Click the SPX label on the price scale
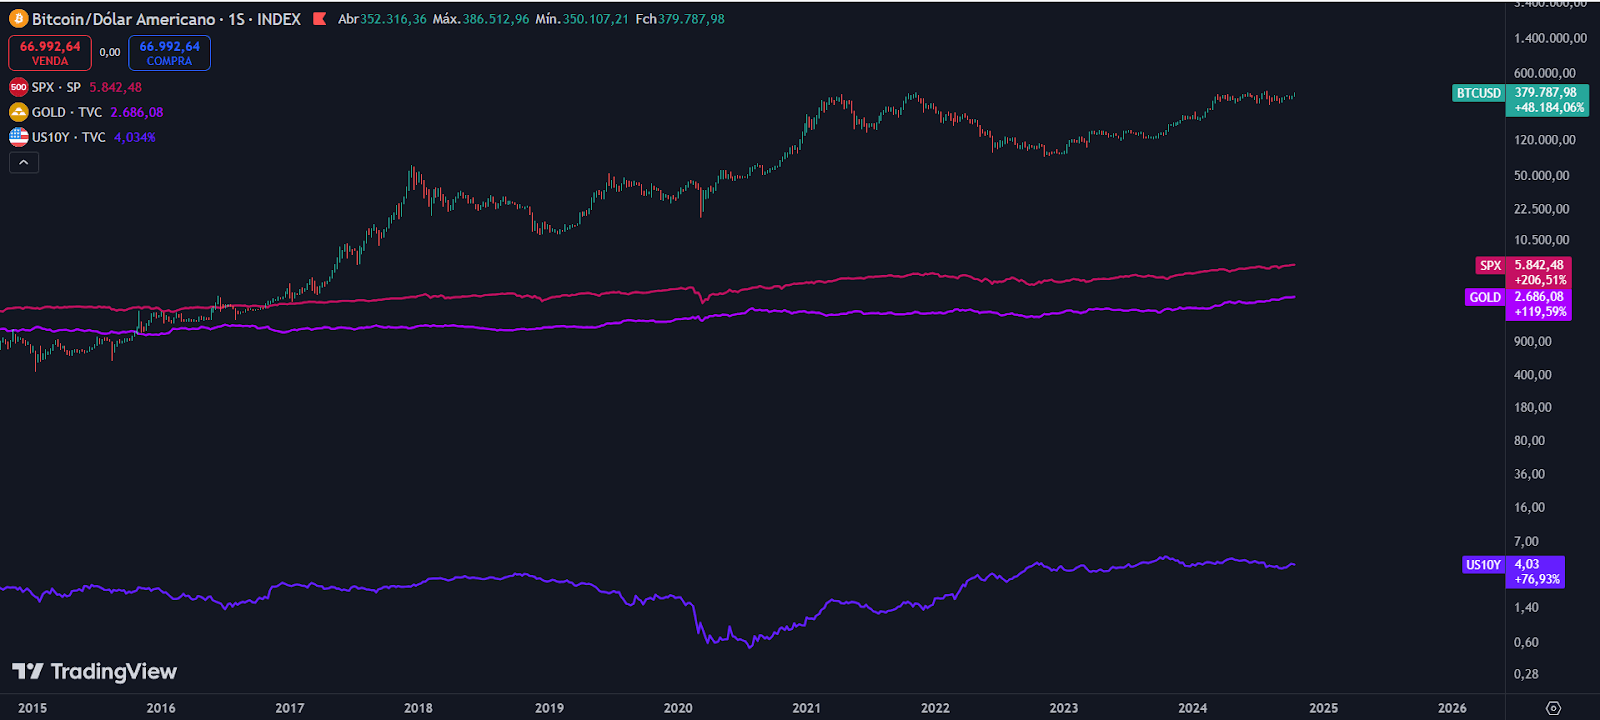Viewport: 1600px width, 720px height. [x=1490, y=265]
